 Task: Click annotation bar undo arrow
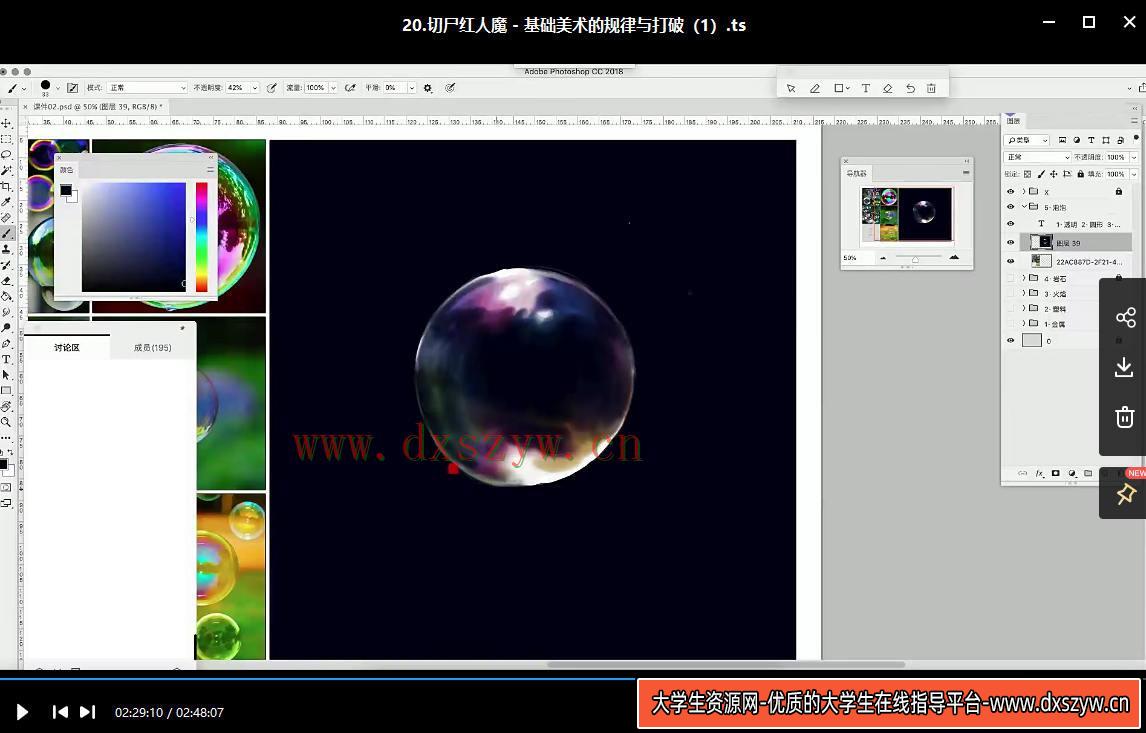[x=910, y=88]
